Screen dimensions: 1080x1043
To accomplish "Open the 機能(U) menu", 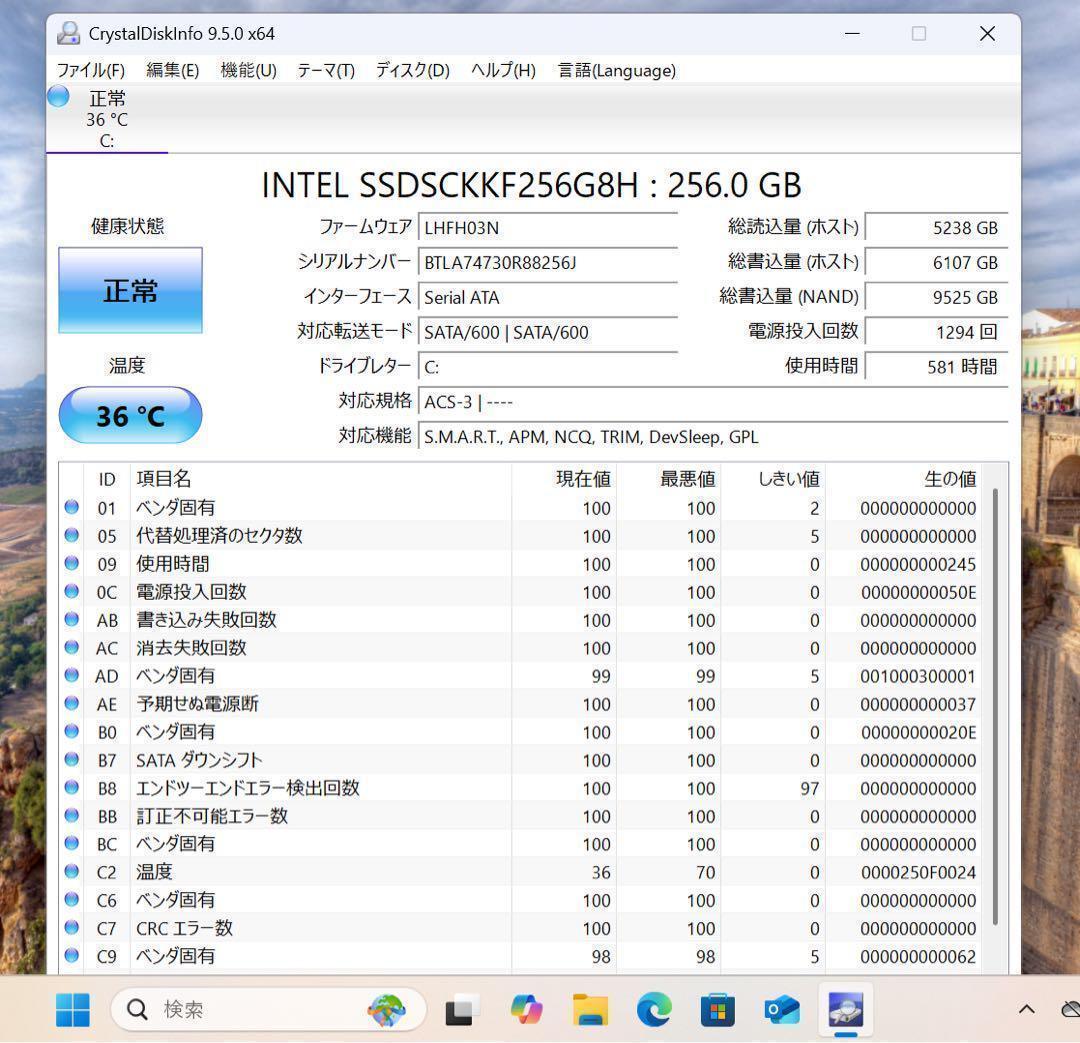I will pos(248,70).
